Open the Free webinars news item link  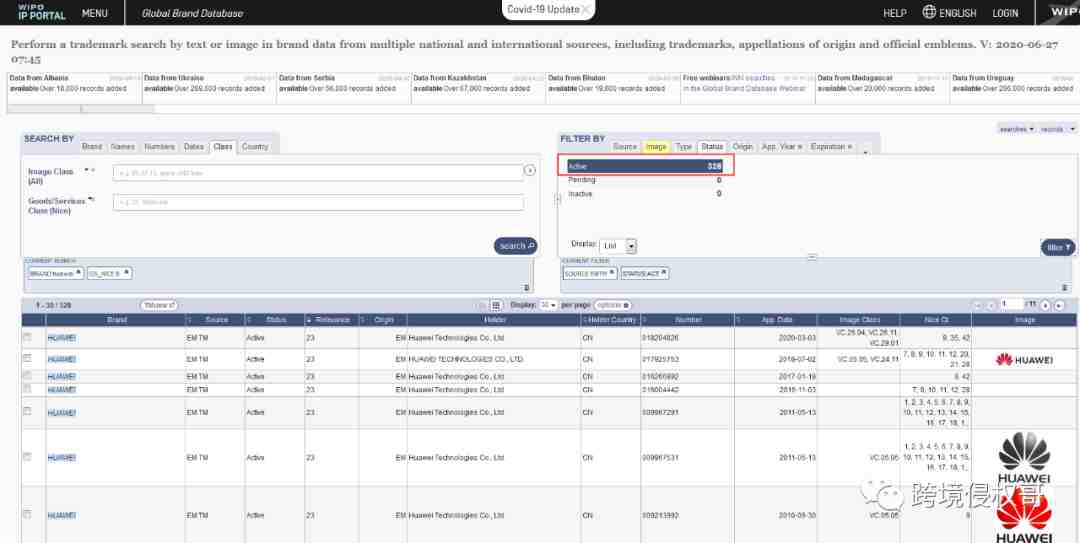coord(745,83)
